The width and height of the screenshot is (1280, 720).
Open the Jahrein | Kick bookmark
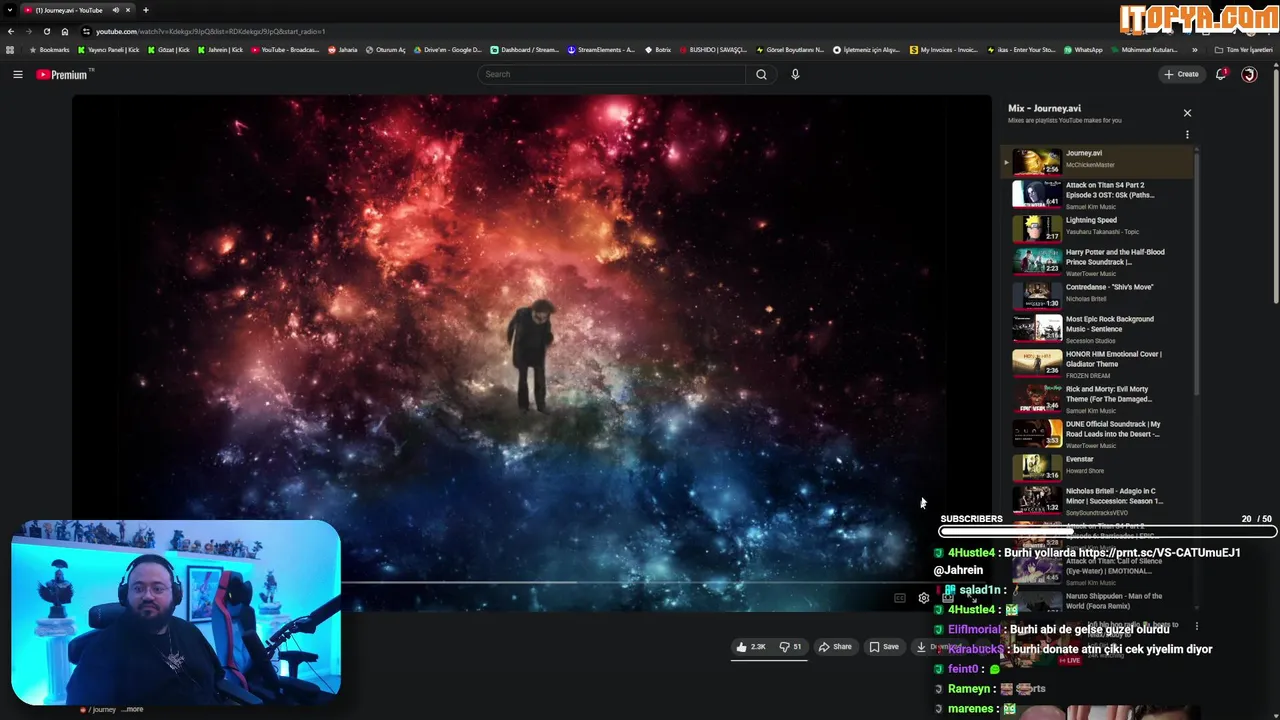[221, 50]
